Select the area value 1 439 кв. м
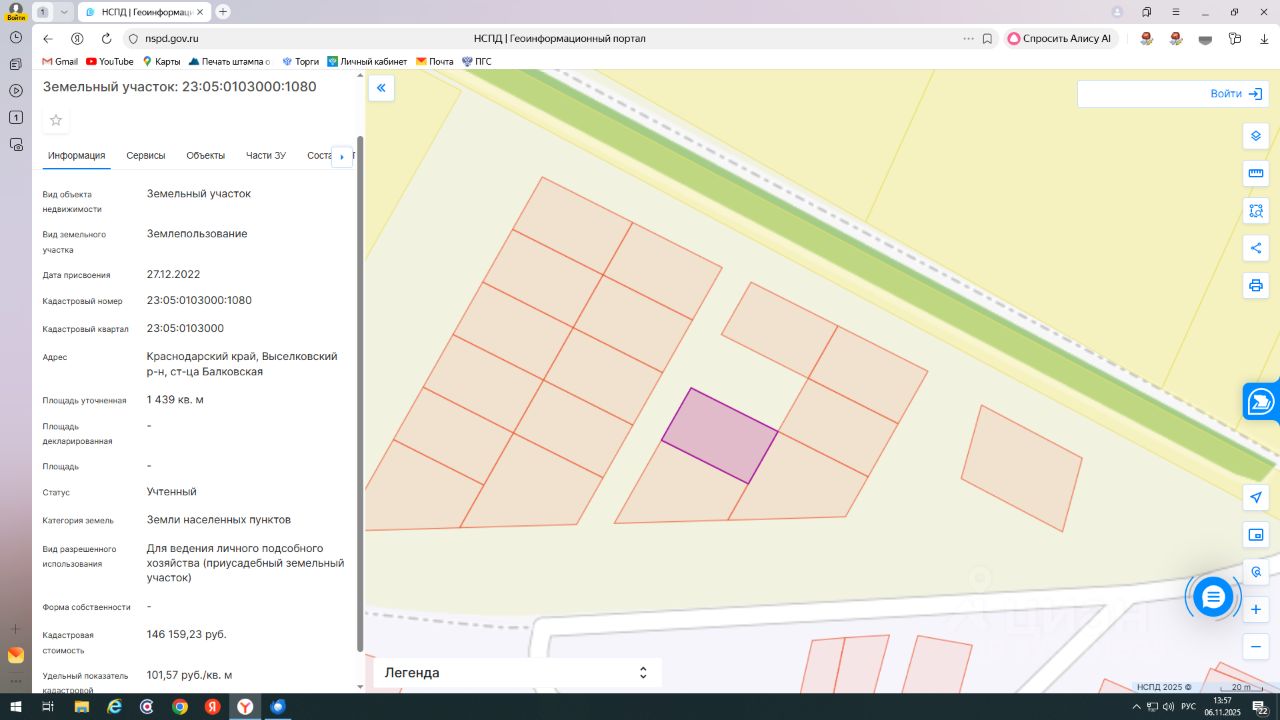The width and height of the screenshot is (1280, 720). (175, 399)
